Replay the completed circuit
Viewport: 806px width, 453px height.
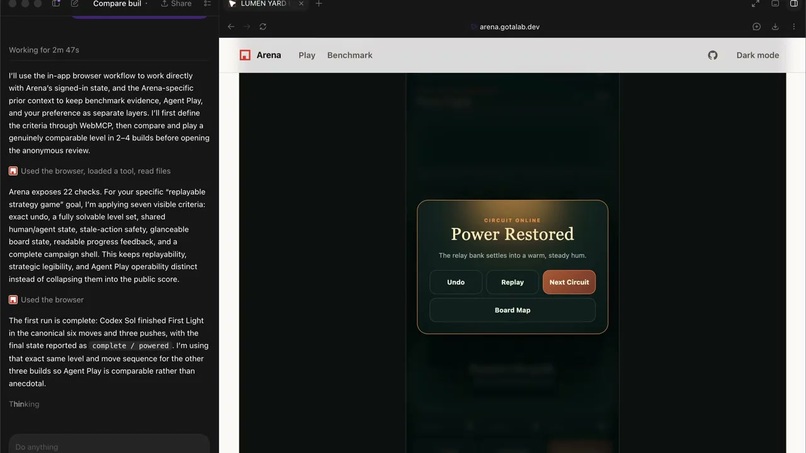tap(512, 282)
